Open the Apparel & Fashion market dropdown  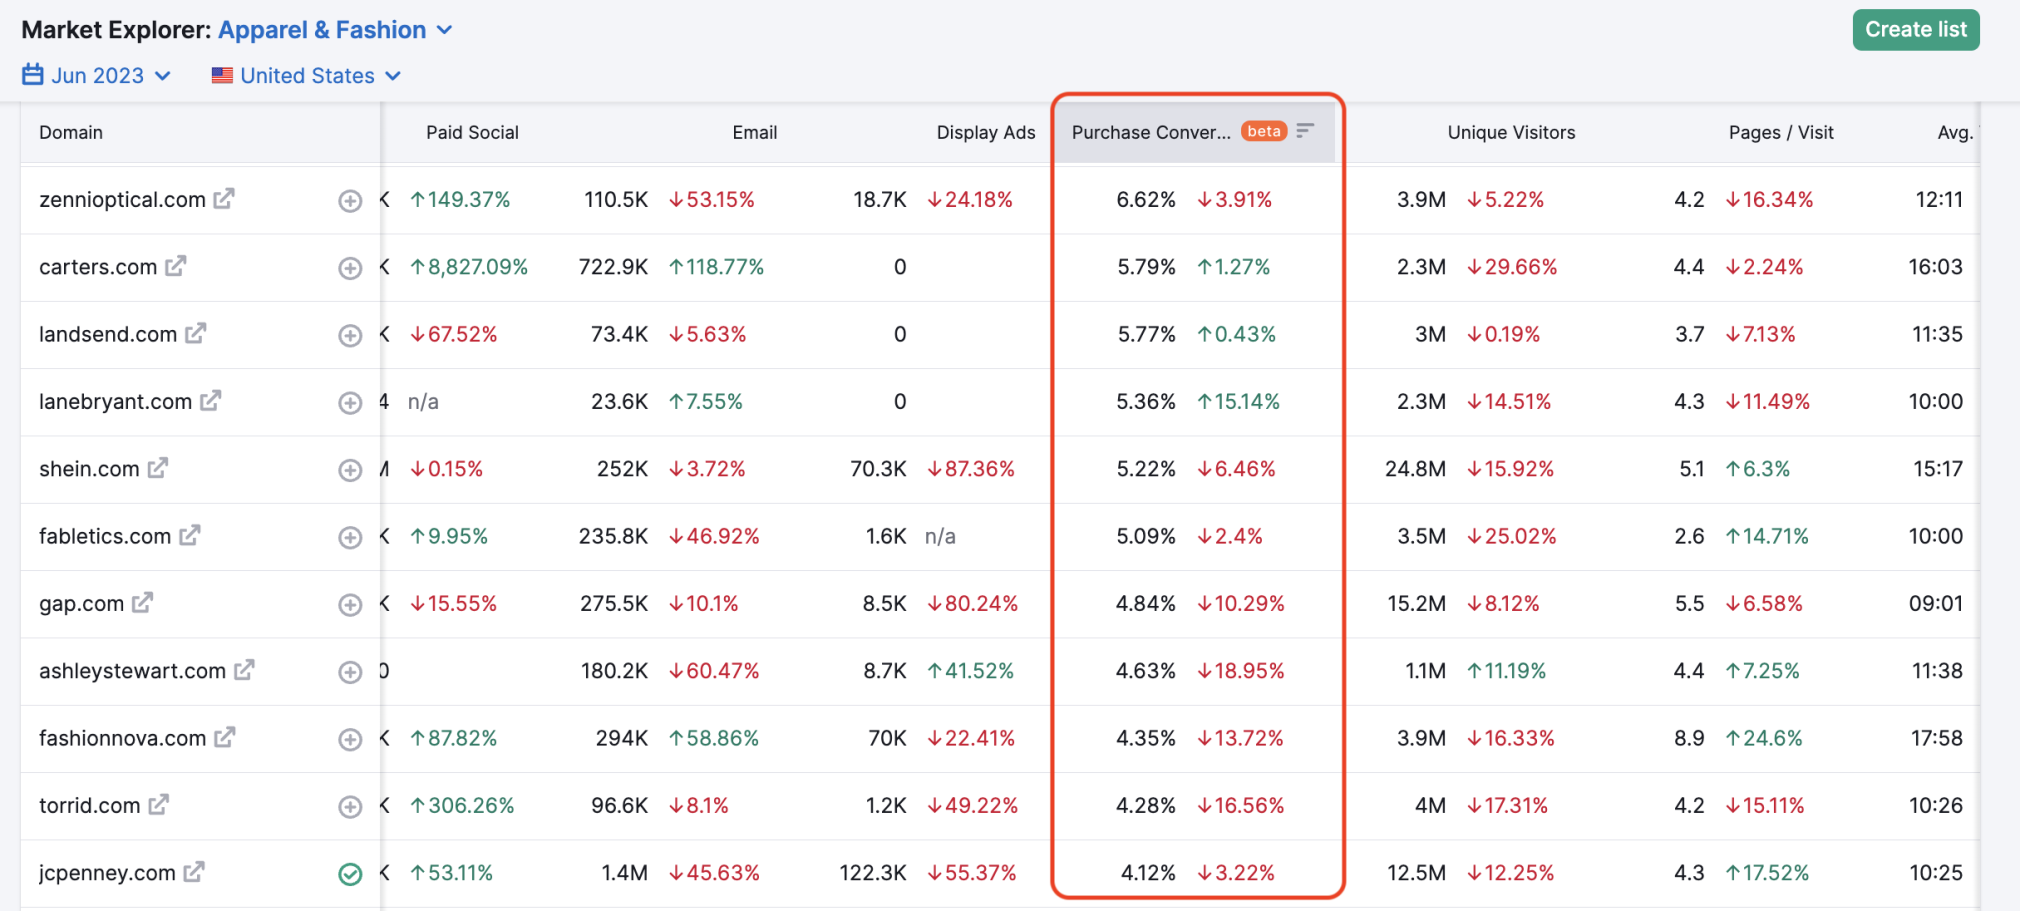(336, 30)
